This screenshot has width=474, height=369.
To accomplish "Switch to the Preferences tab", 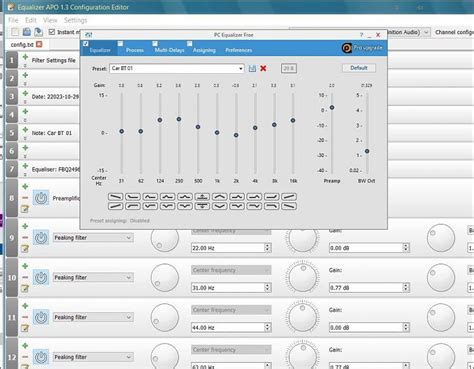I will coord(239,50).
